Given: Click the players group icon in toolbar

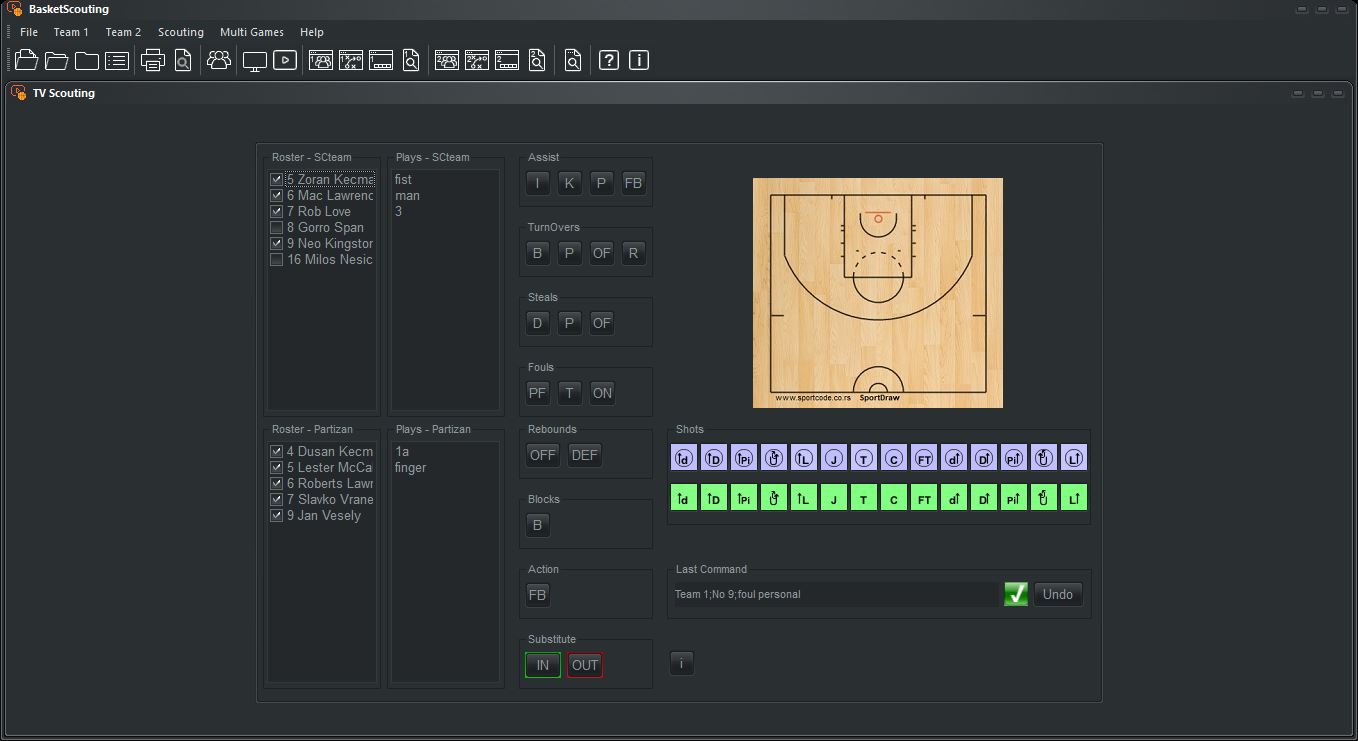Looking at the screenshot, I should (x=218, y=60).
